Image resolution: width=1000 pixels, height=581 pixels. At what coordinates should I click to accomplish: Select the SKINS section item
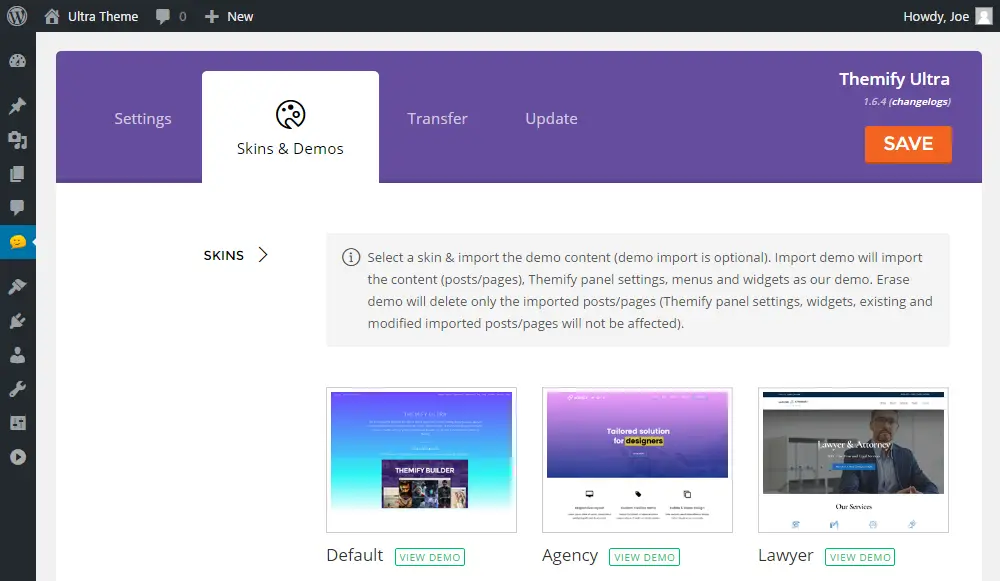[224, 255]
